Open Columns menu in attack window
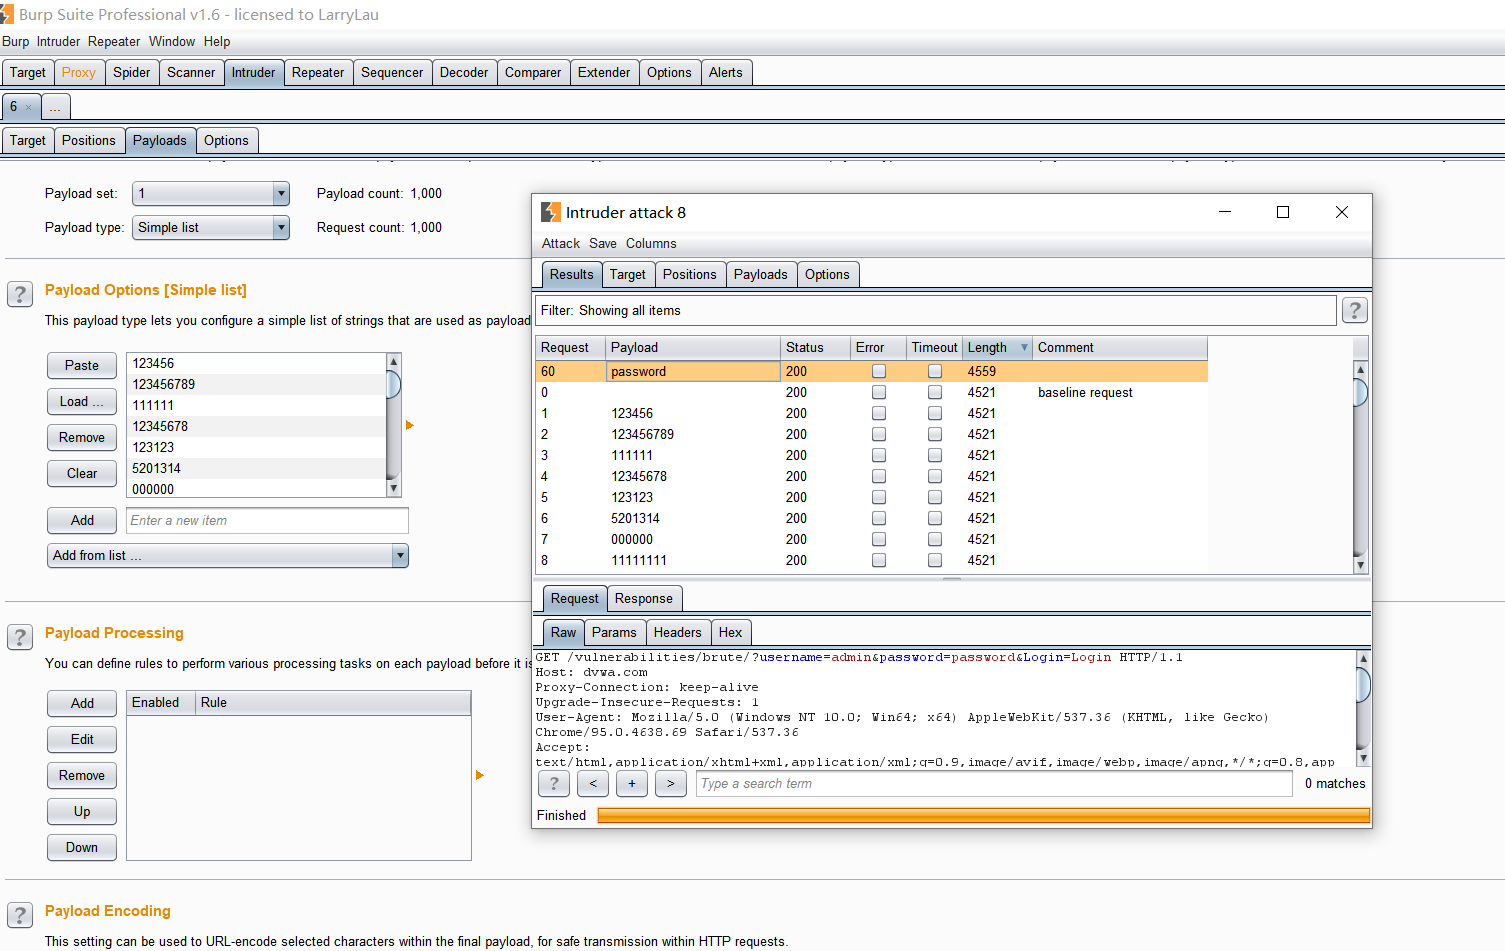 tap(651, 243)
